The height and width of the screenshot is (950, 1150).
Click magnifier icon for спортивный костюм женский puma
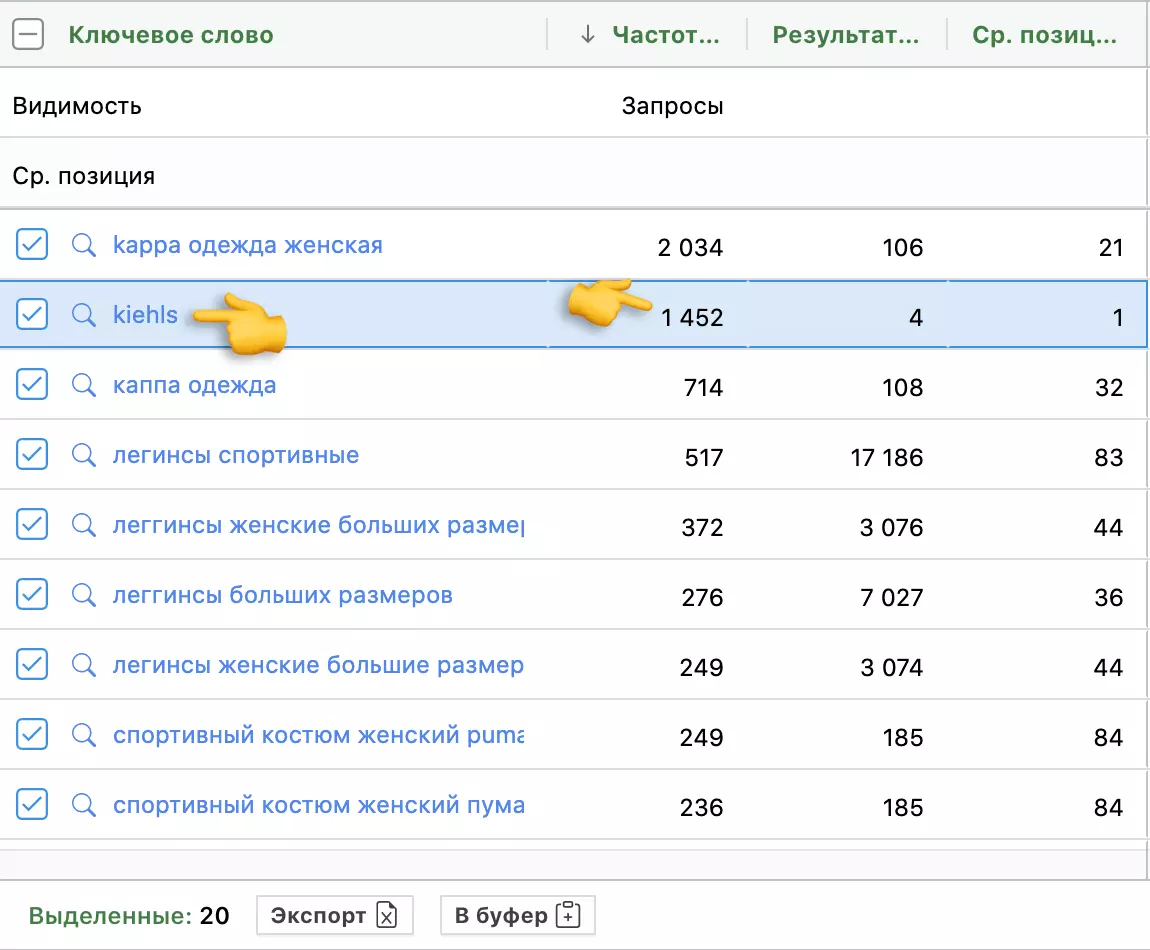click(x=84, y=735)
